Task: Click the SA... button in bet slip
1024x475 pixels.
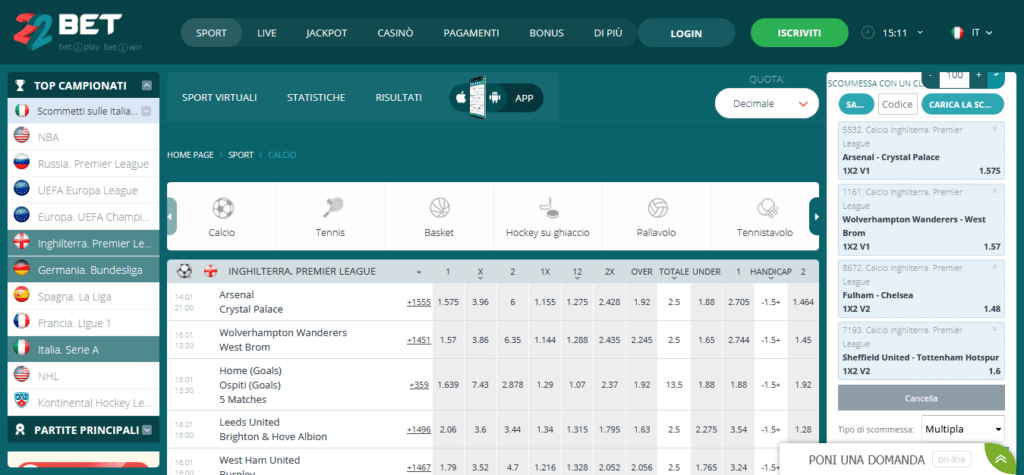Action: (x=856, y=105)
